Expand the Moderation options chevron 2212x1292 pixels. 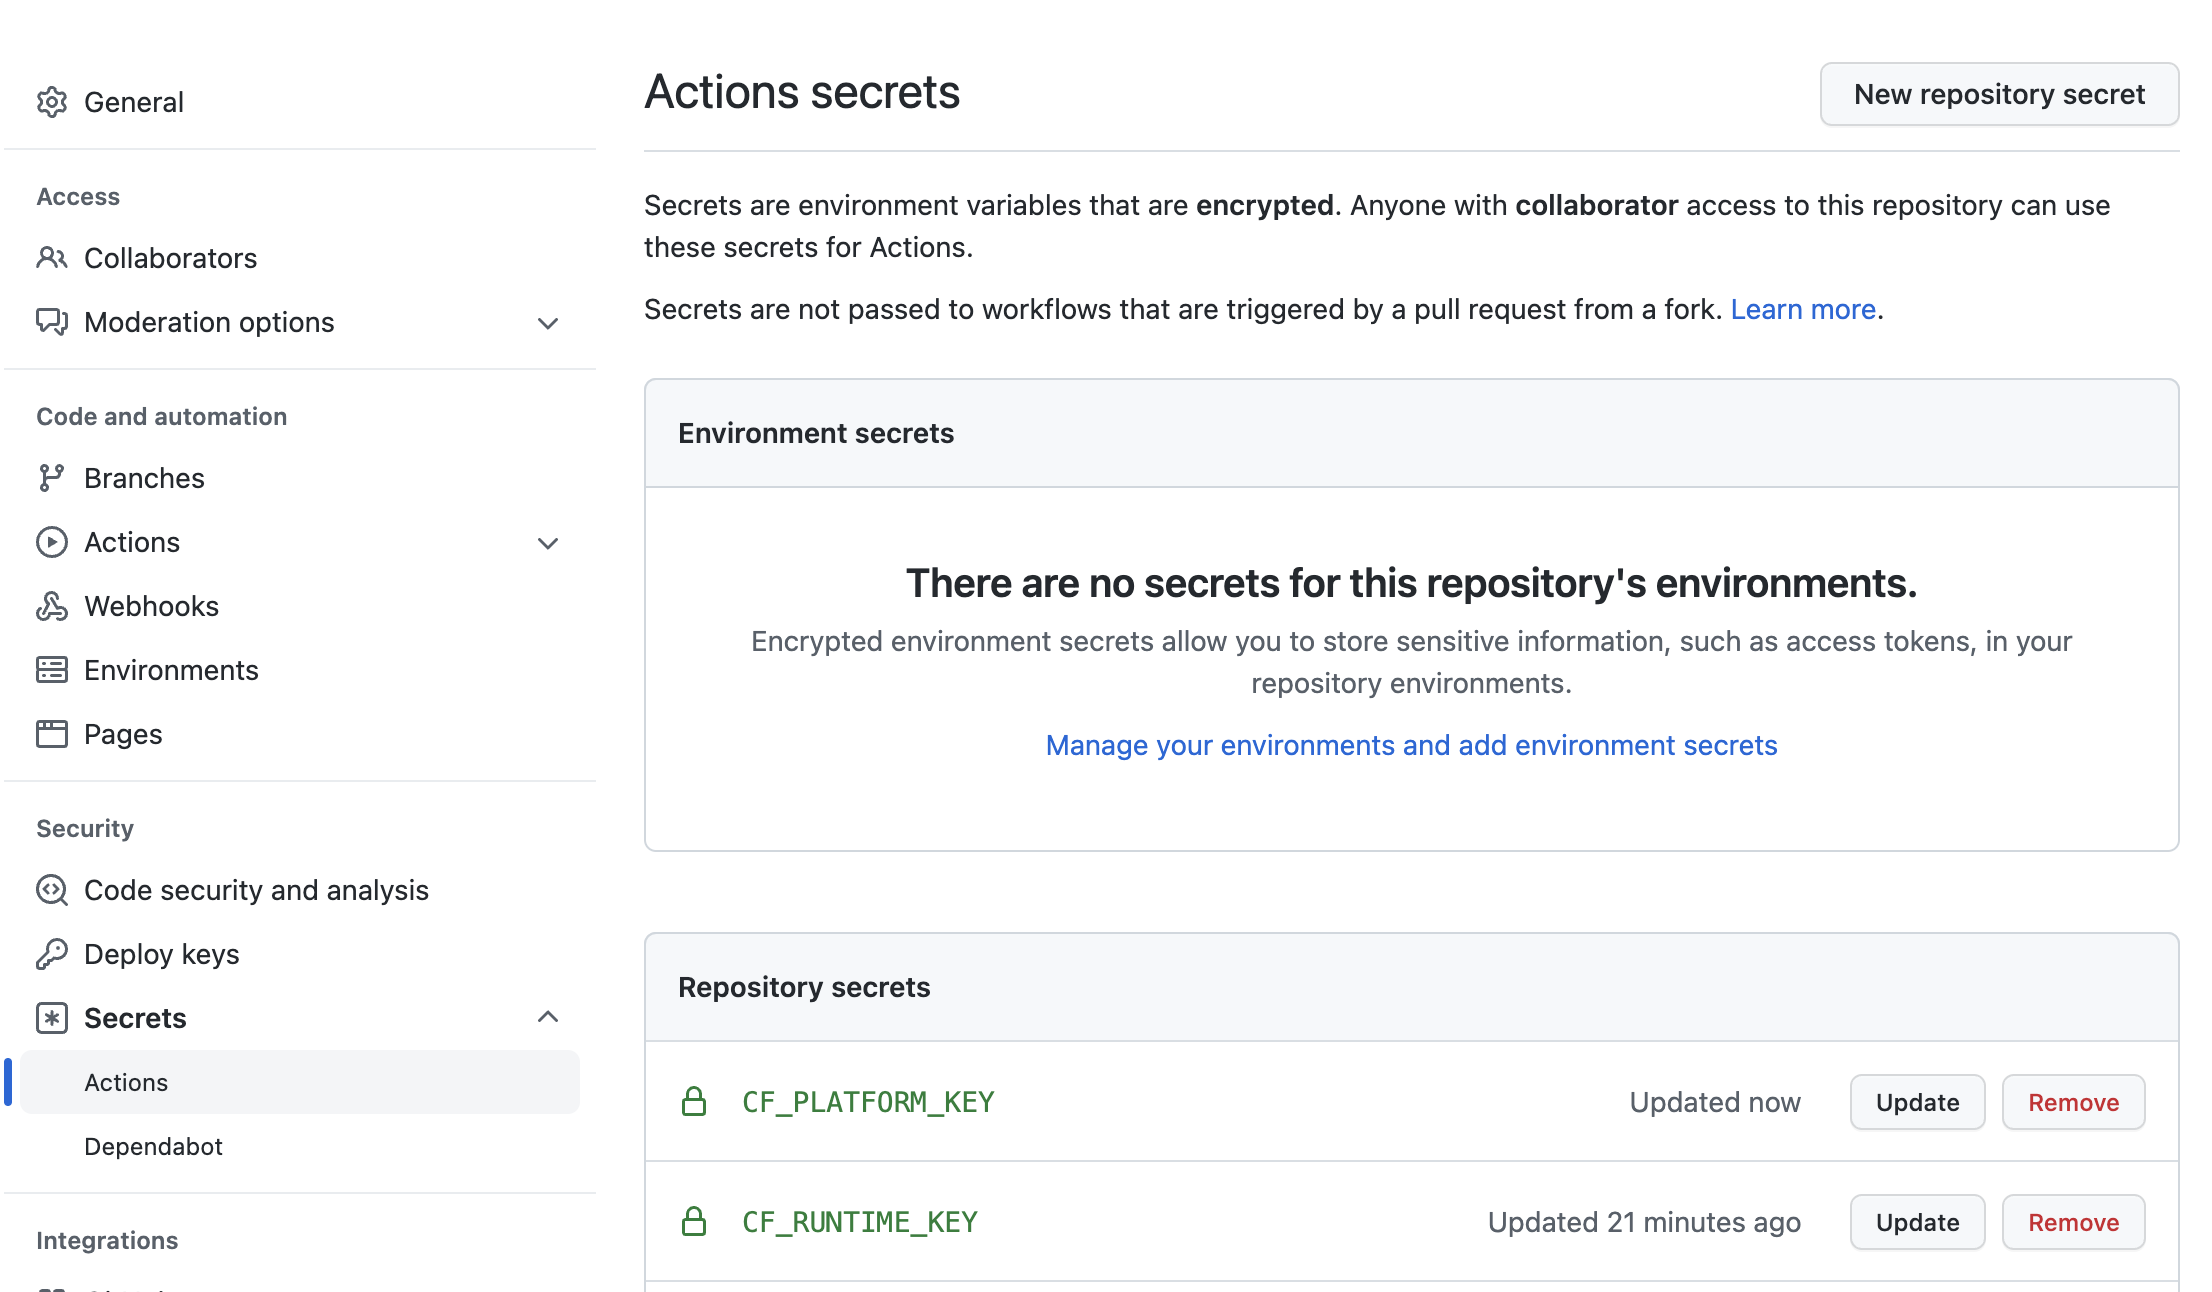click(x=547, y=323)
